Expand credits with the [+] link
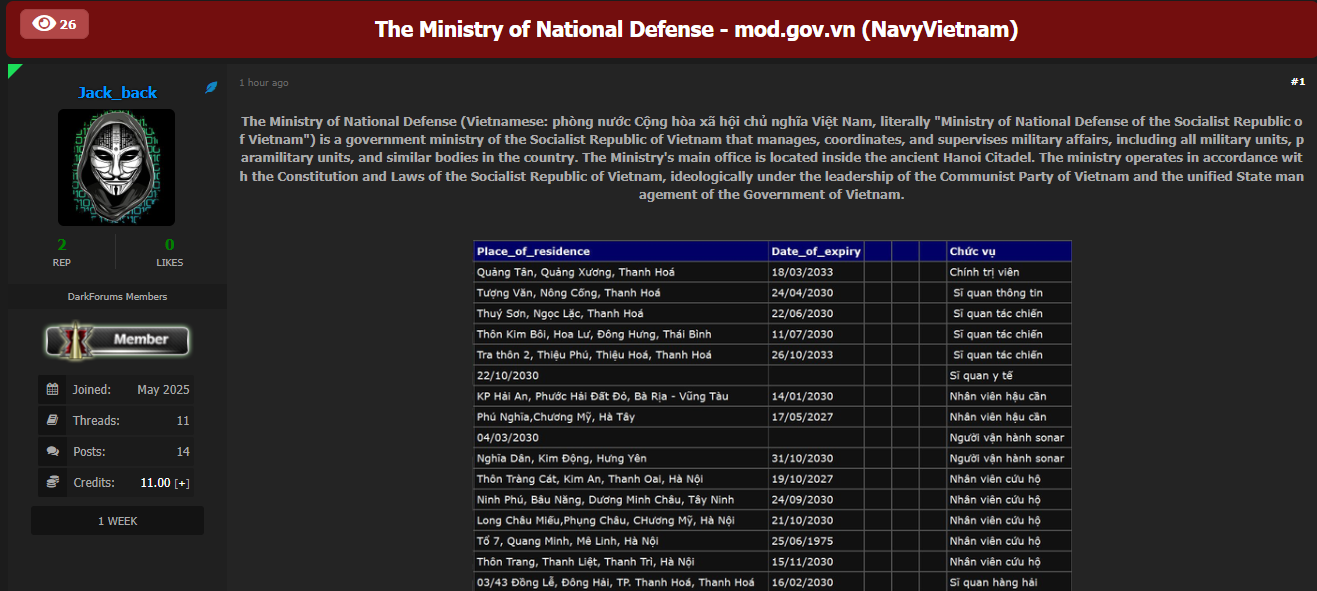The image size is (1317, 591). 182,483
